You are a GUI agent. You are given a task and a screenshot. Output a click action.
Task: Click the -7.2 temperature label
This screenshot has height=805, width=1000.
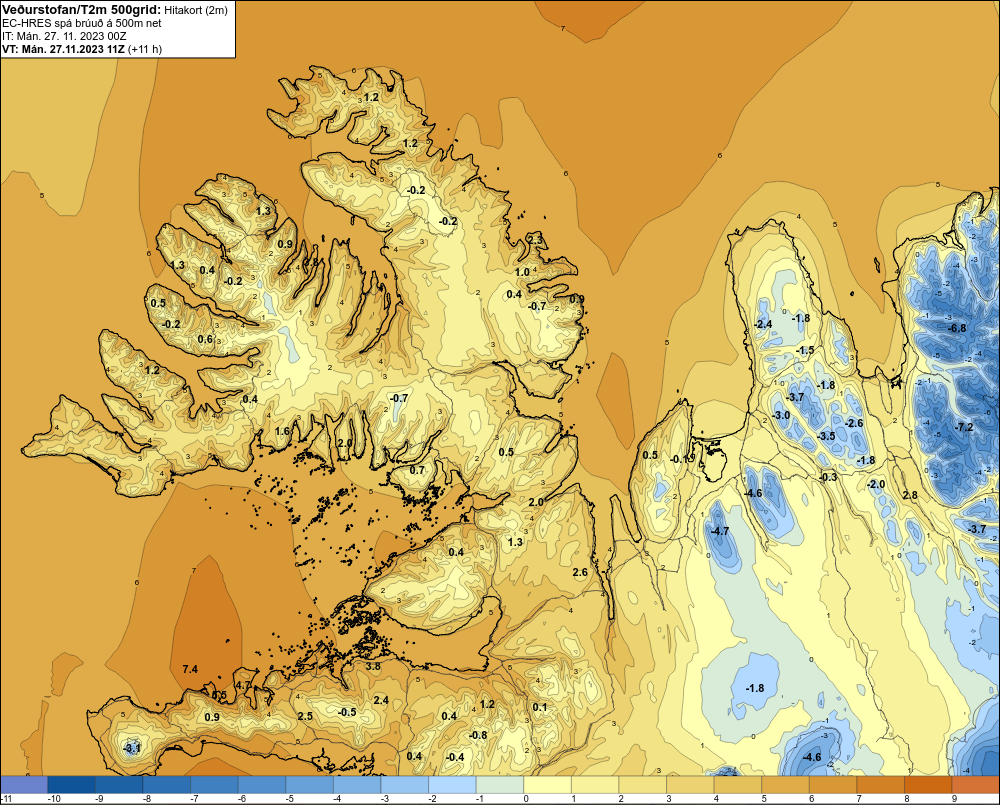point(964,427)
